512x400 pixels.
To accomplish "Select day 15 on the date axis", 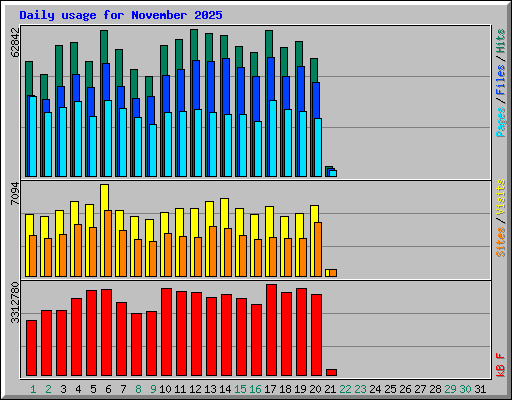I will tap(240, 389).
